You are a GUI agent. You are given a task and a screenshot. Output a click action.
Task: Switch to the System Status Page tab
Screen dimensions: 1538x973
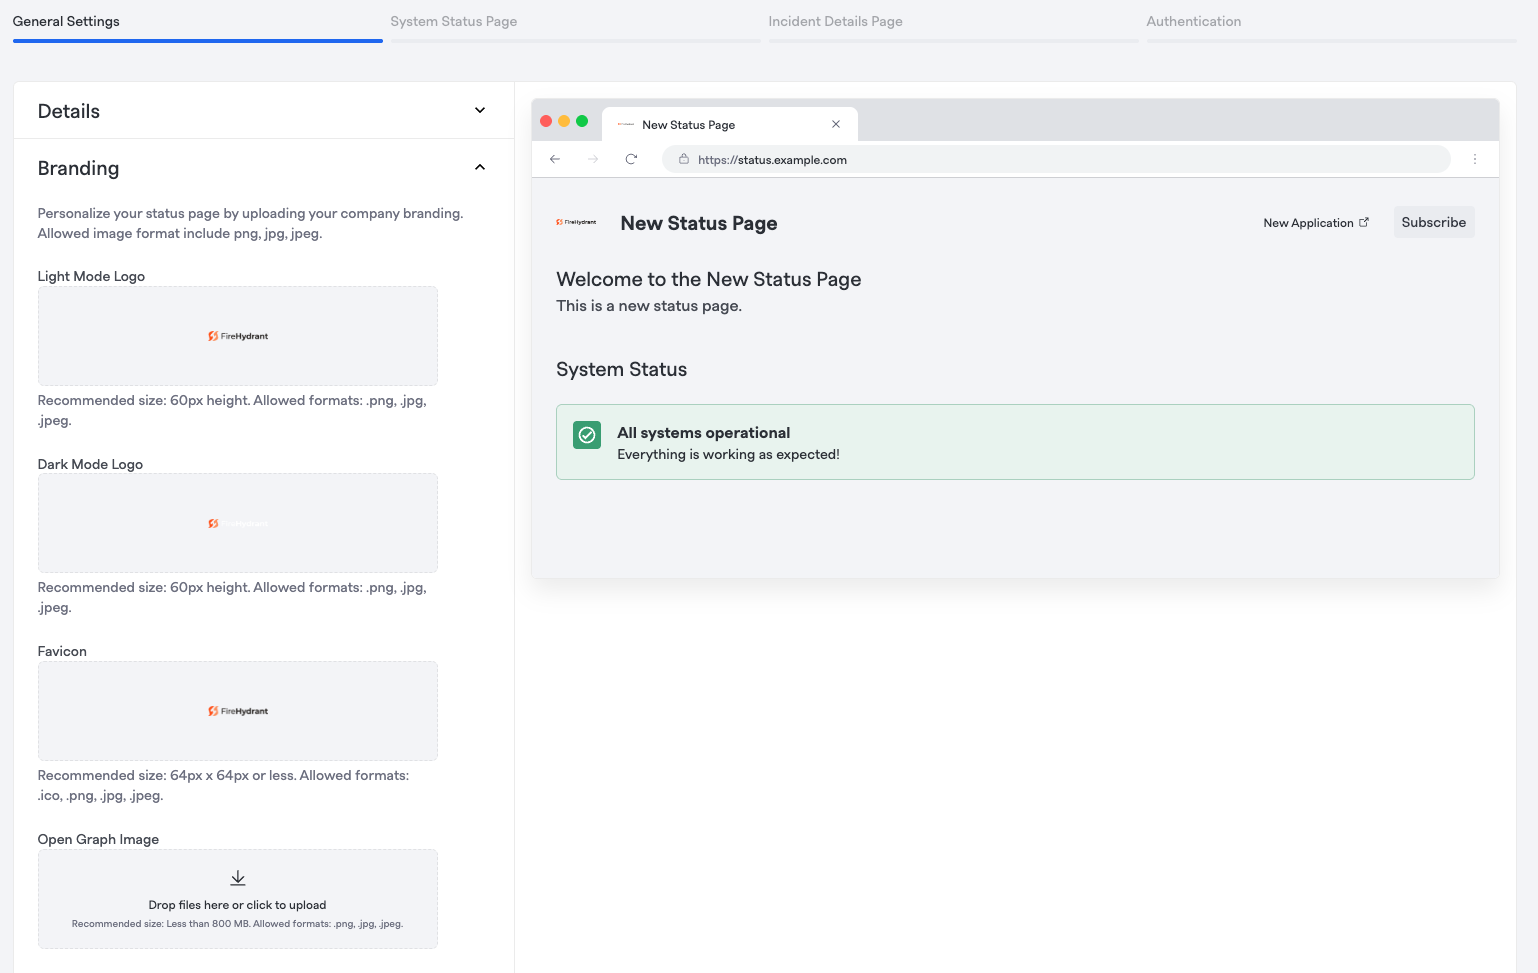coord(454,21)
